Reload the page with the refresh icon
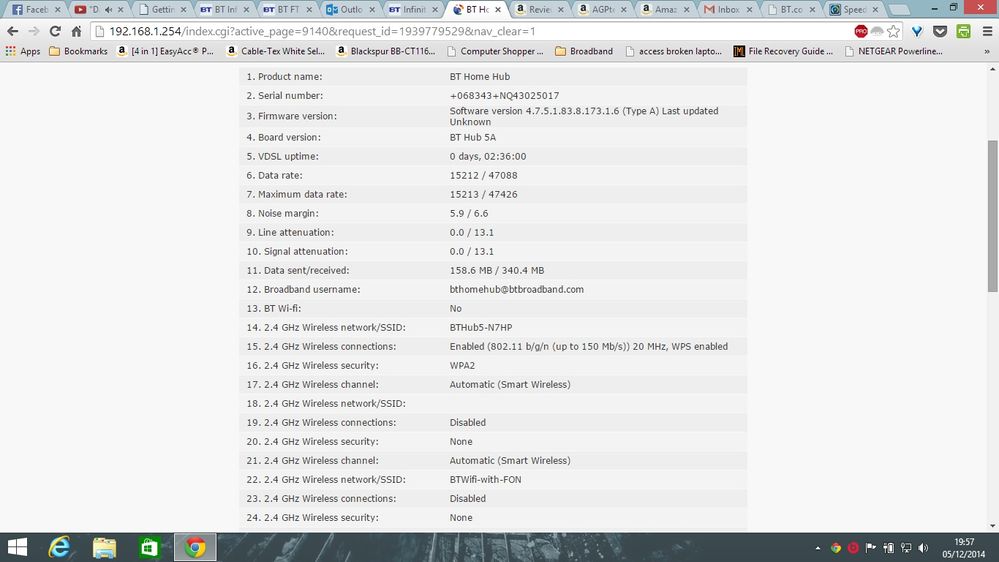 (55, 31)
